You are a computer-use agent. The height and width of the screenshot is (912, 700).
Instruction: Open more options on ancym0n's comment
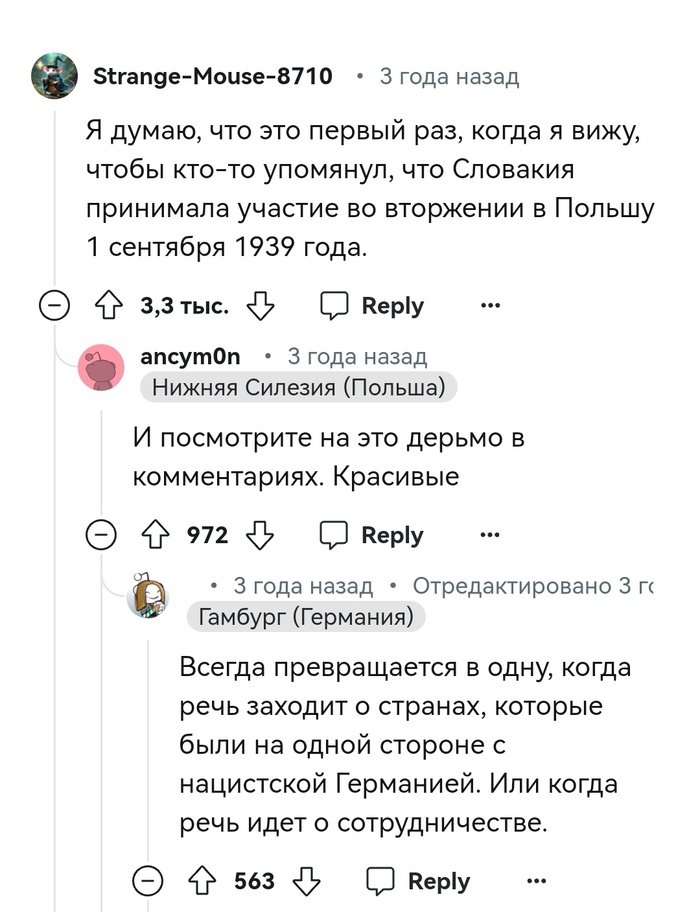pyautogui.click(x=490, y=536)
